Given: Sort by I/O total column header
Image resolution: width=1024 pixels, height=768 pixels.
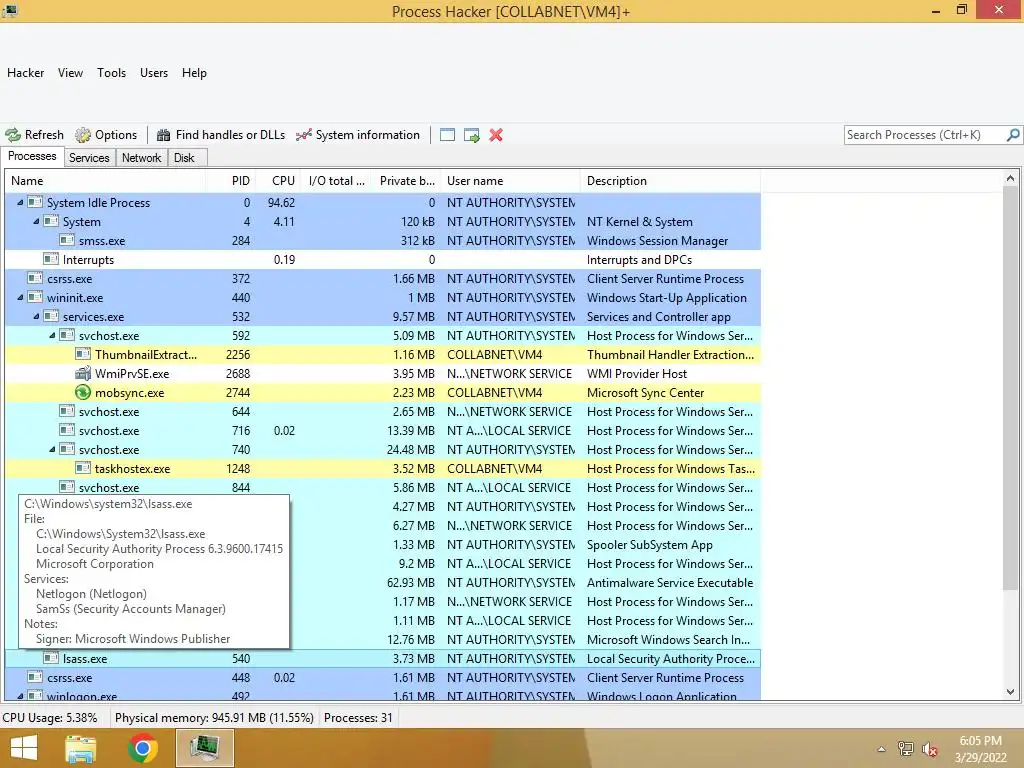Looking at the screenshot, I should pos(338,181).
